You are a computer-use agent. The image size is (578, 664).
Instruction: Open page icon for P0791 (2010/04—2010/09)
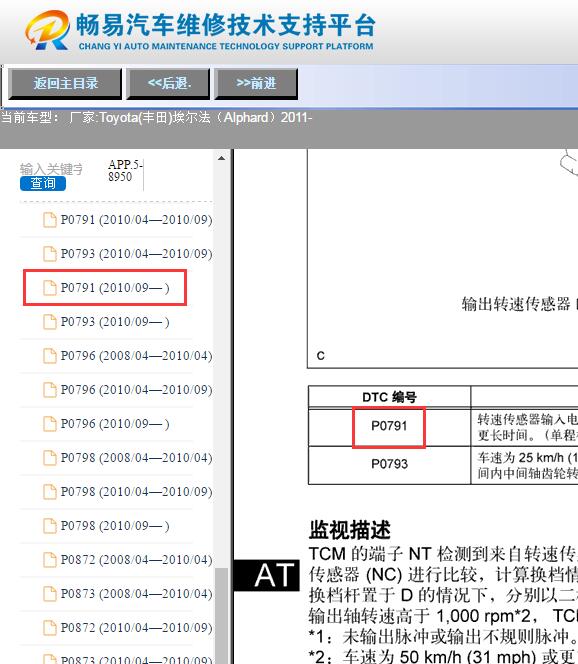coord(50,220)
